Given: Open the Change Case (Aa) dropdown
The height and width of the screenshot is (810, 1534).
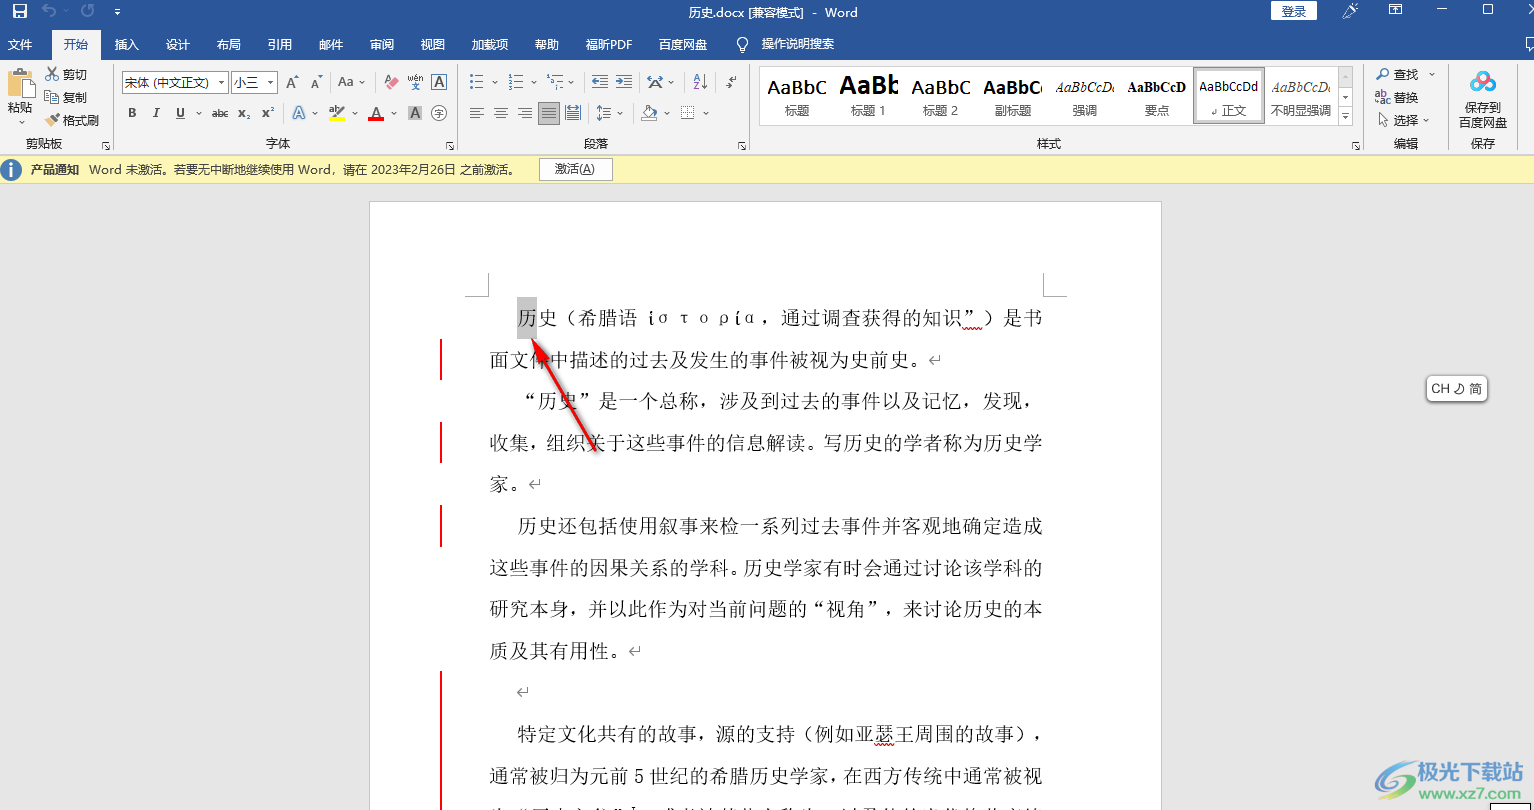Looking at the screenshot, I should tap(351, 82).
